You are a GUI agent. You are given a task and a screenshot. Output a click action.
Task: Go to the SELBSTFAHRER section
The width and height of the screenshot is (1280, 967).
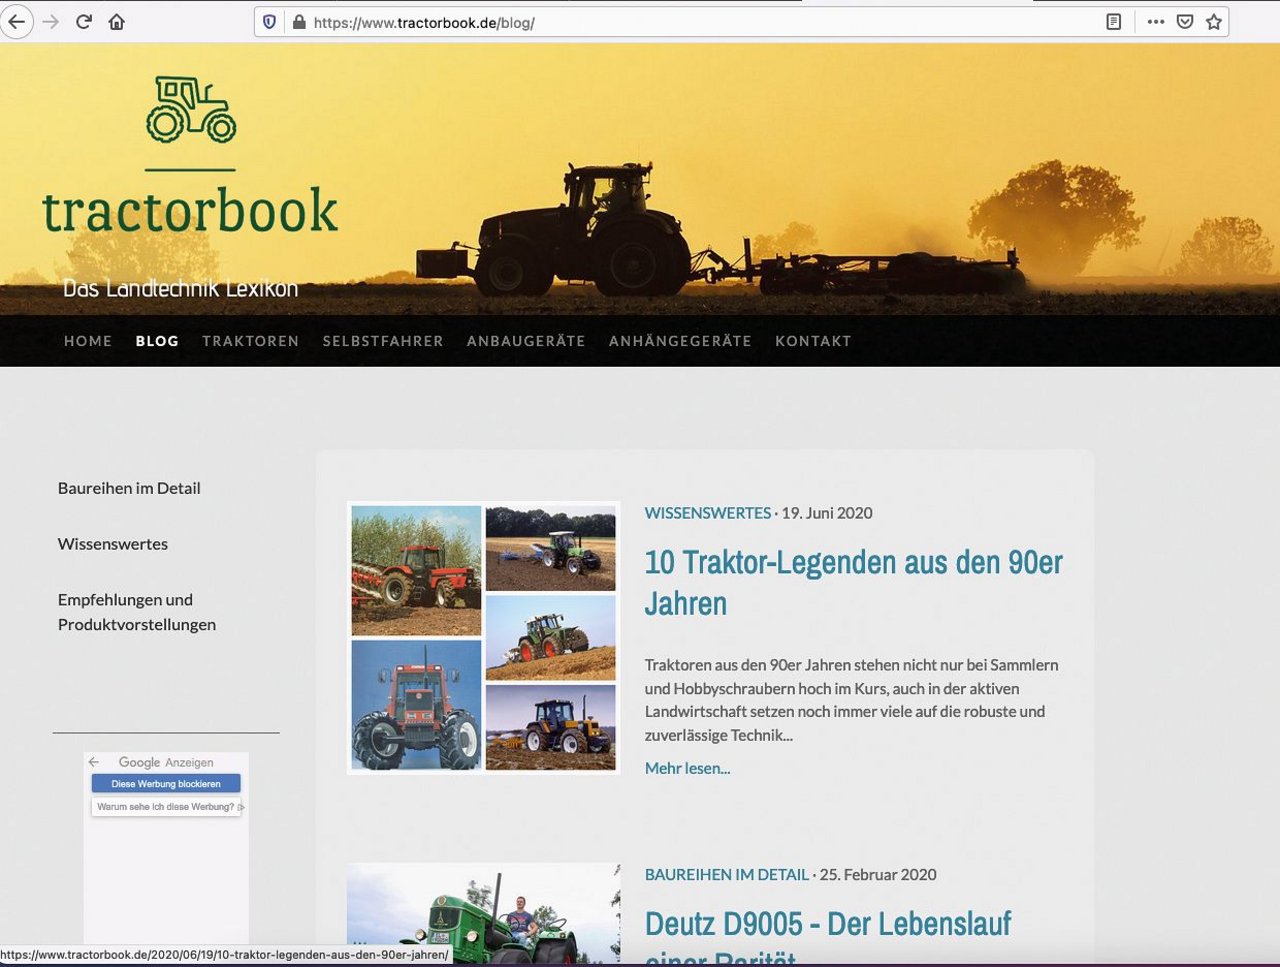(383, 341)
